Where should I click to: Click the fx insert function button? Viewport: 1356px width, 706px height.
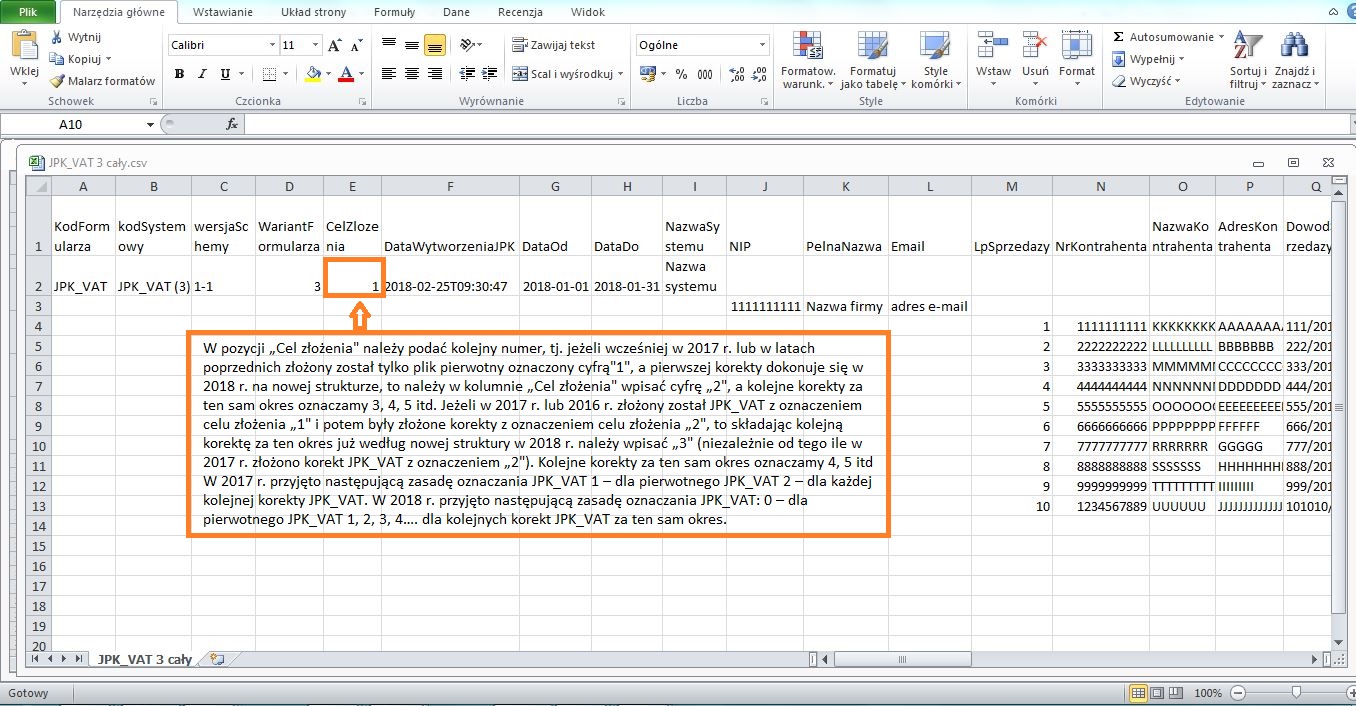pyautogui.click(x=232, y=125)
